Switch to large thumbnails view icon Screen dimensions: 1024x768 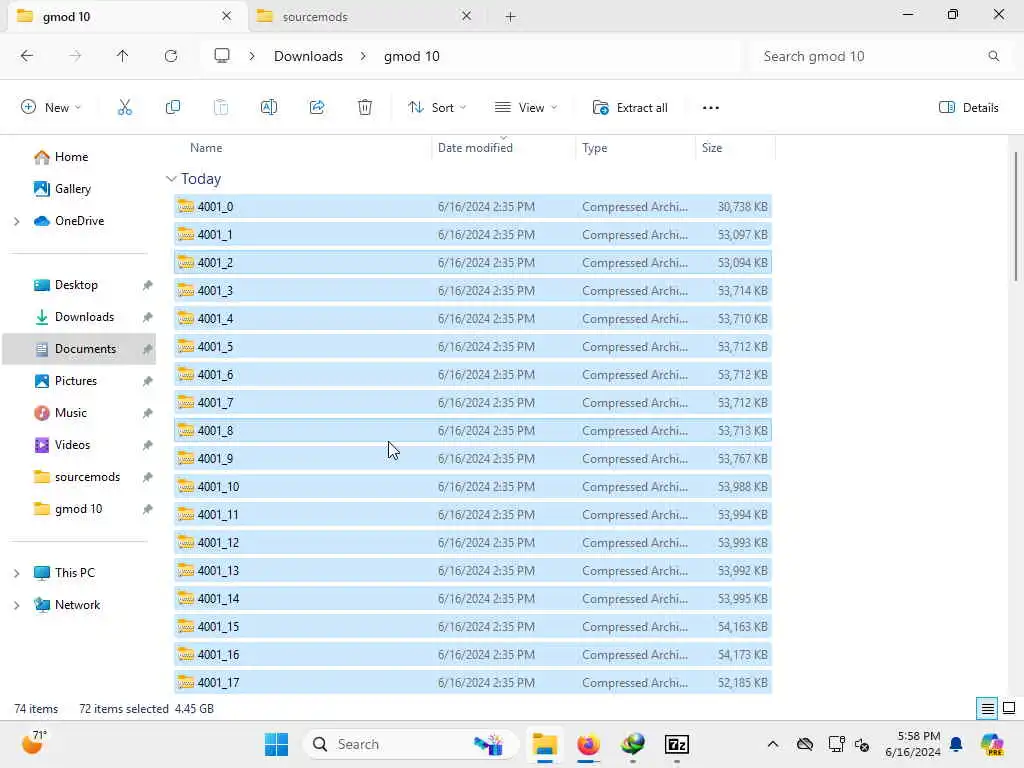tap(1009, 708)
